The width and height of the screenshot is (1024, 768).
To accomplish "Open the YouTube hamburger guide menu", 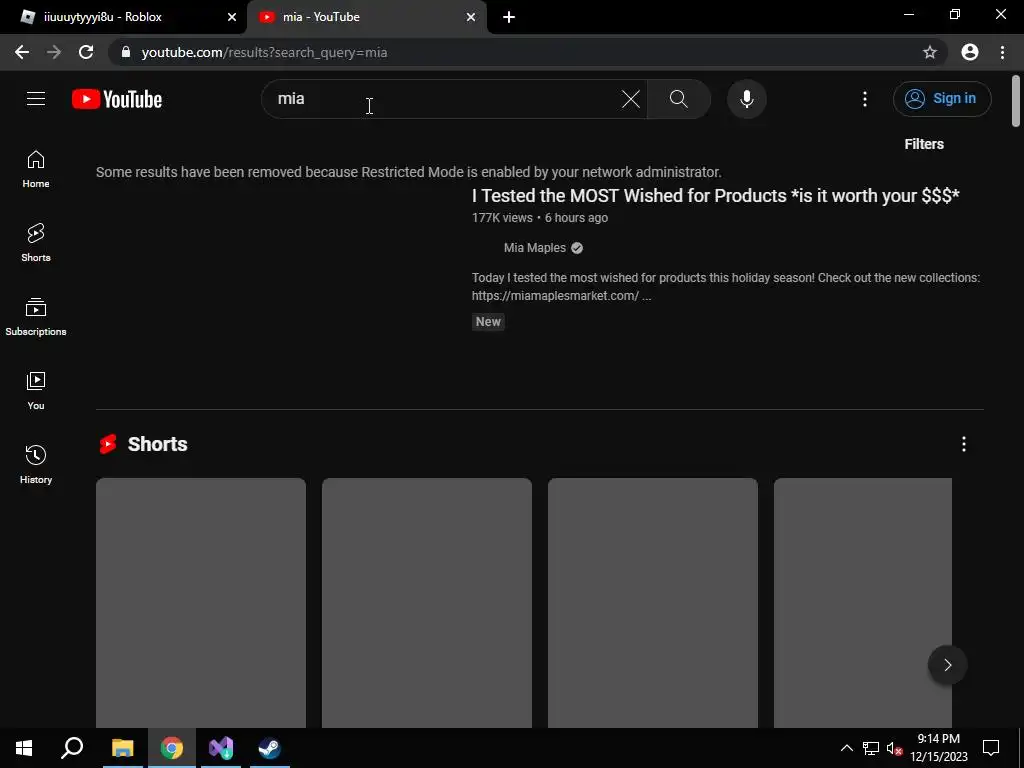I will point(36,99).
